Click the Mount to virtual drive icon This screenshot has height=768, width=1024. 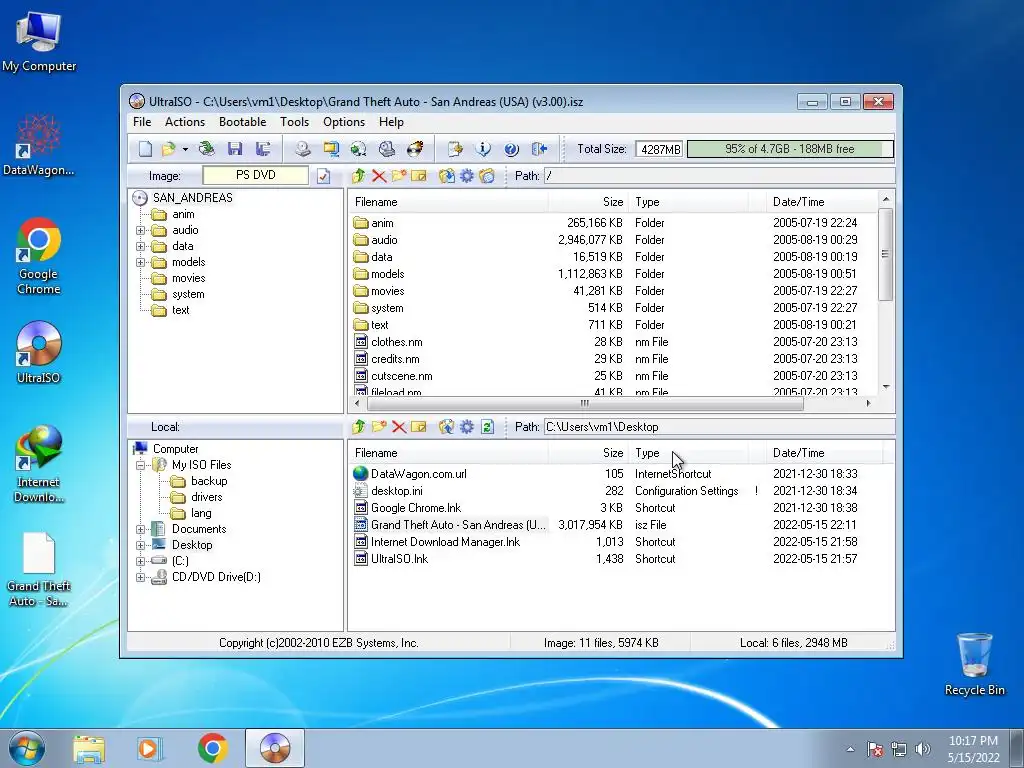pos(387,149)
